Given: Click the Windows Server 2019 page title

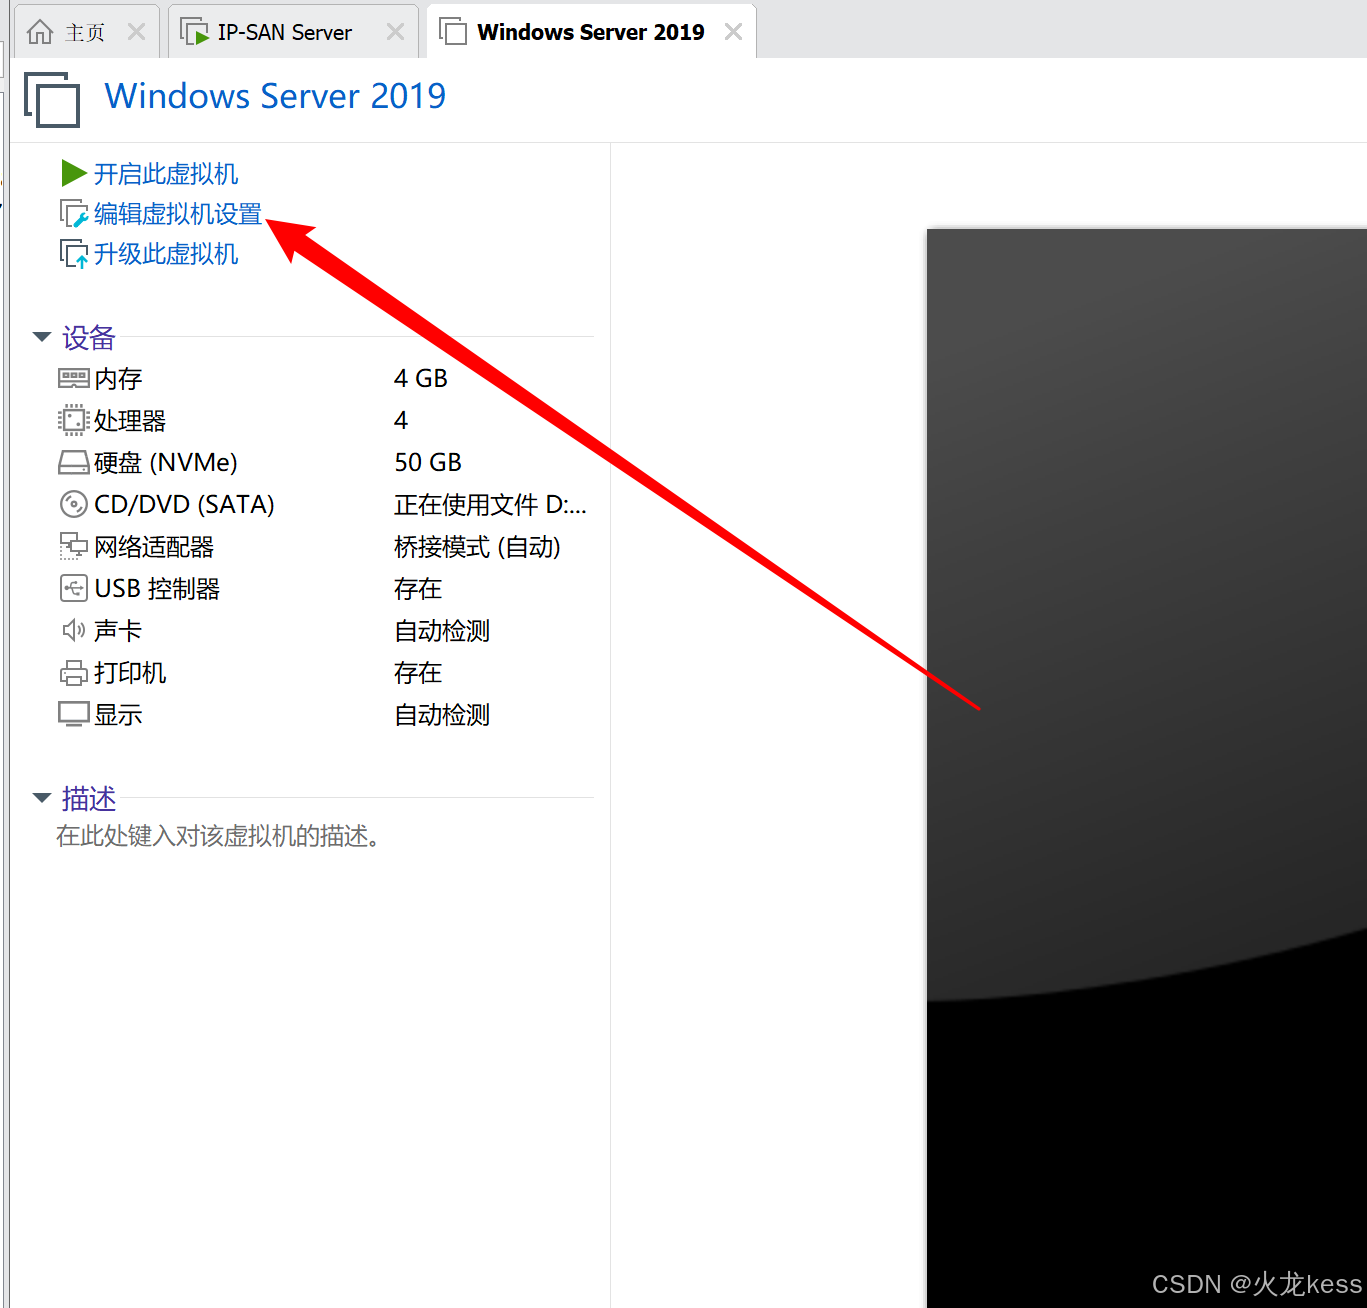Looking at the screenshot, I should click(x=276, y=96).
